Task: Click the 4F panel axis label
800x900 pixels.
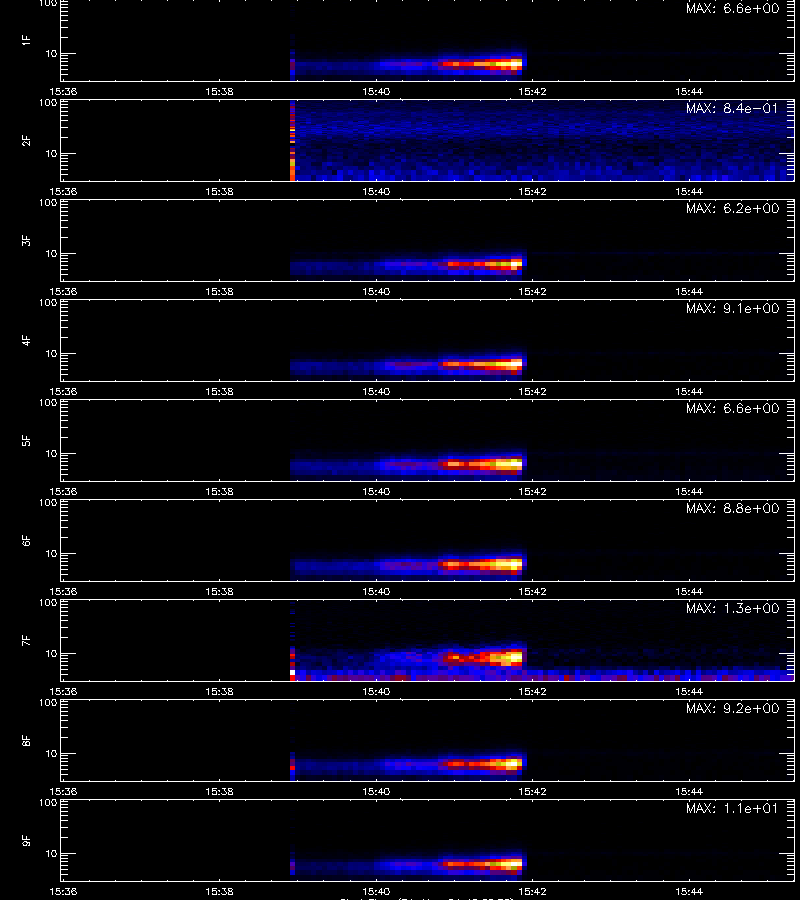Action: [x=26, y=340]
